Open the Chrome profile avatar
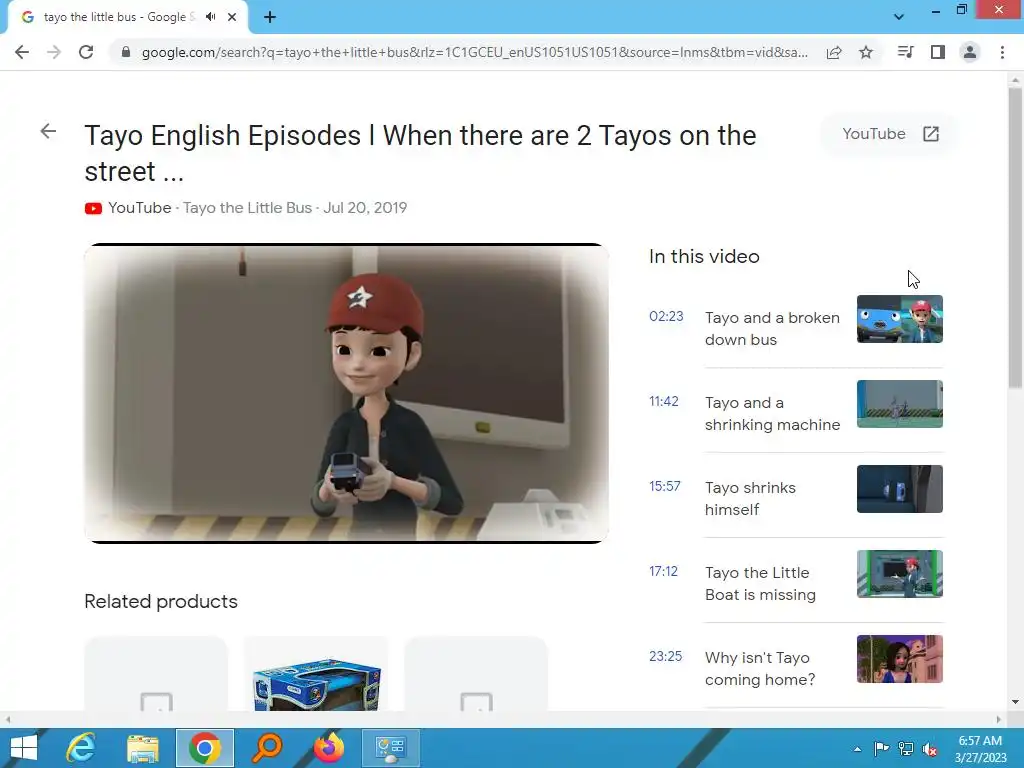The height and width of the screenshot is (768, 1024). tap(970, 52)
